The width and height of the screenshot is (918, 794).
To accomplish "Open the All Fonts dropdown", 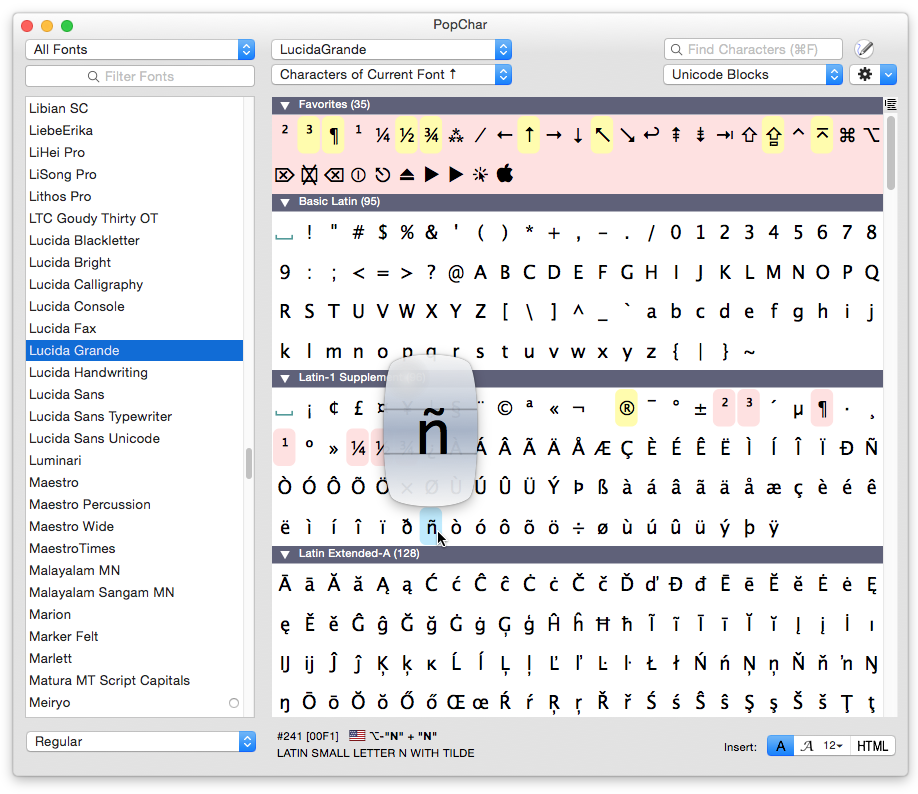I will pyautogui.click(x=140, y=50).
